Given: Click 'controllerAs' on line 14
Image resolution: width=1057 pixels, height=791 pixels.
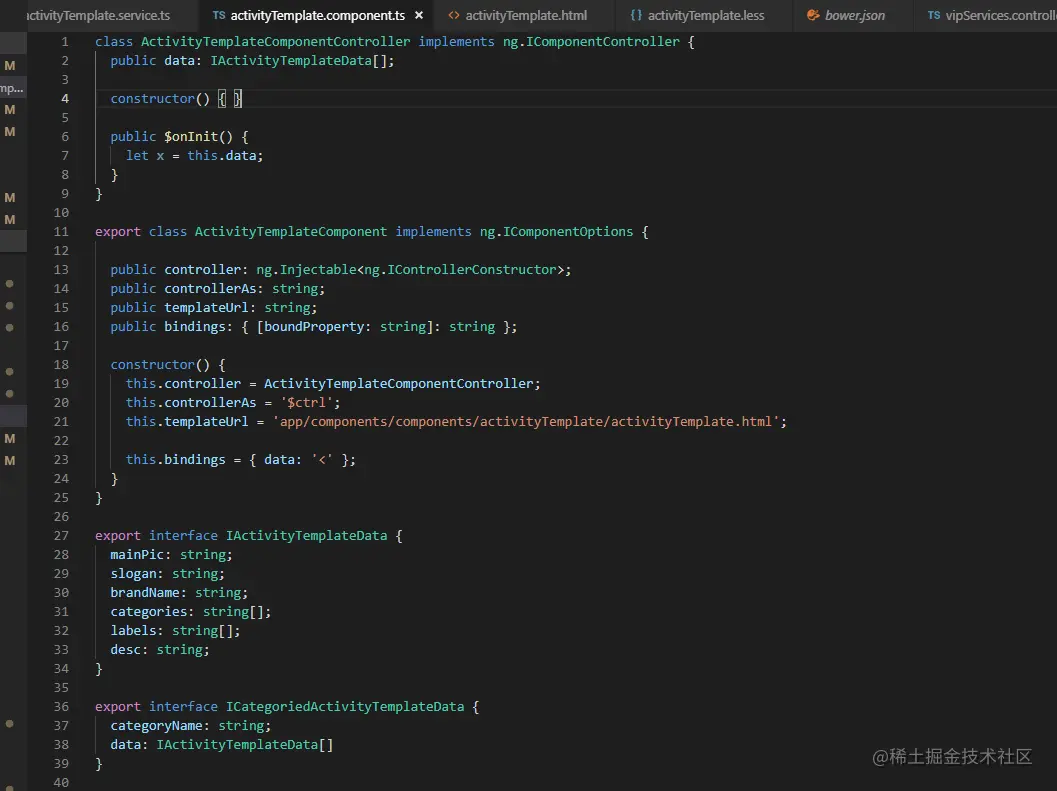Looking at the screenshot, I should [x=210, y=289].
